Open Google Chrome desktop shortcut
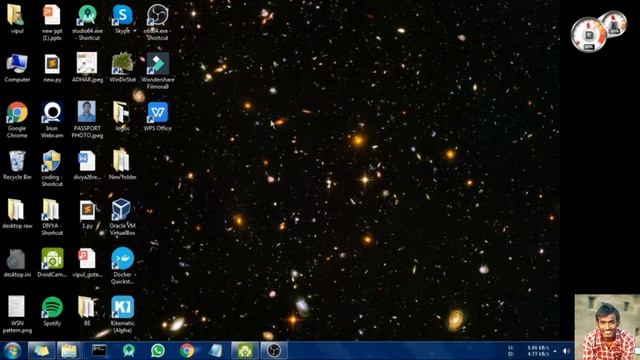This screenshot has height=360, width=640. point(17,113)
